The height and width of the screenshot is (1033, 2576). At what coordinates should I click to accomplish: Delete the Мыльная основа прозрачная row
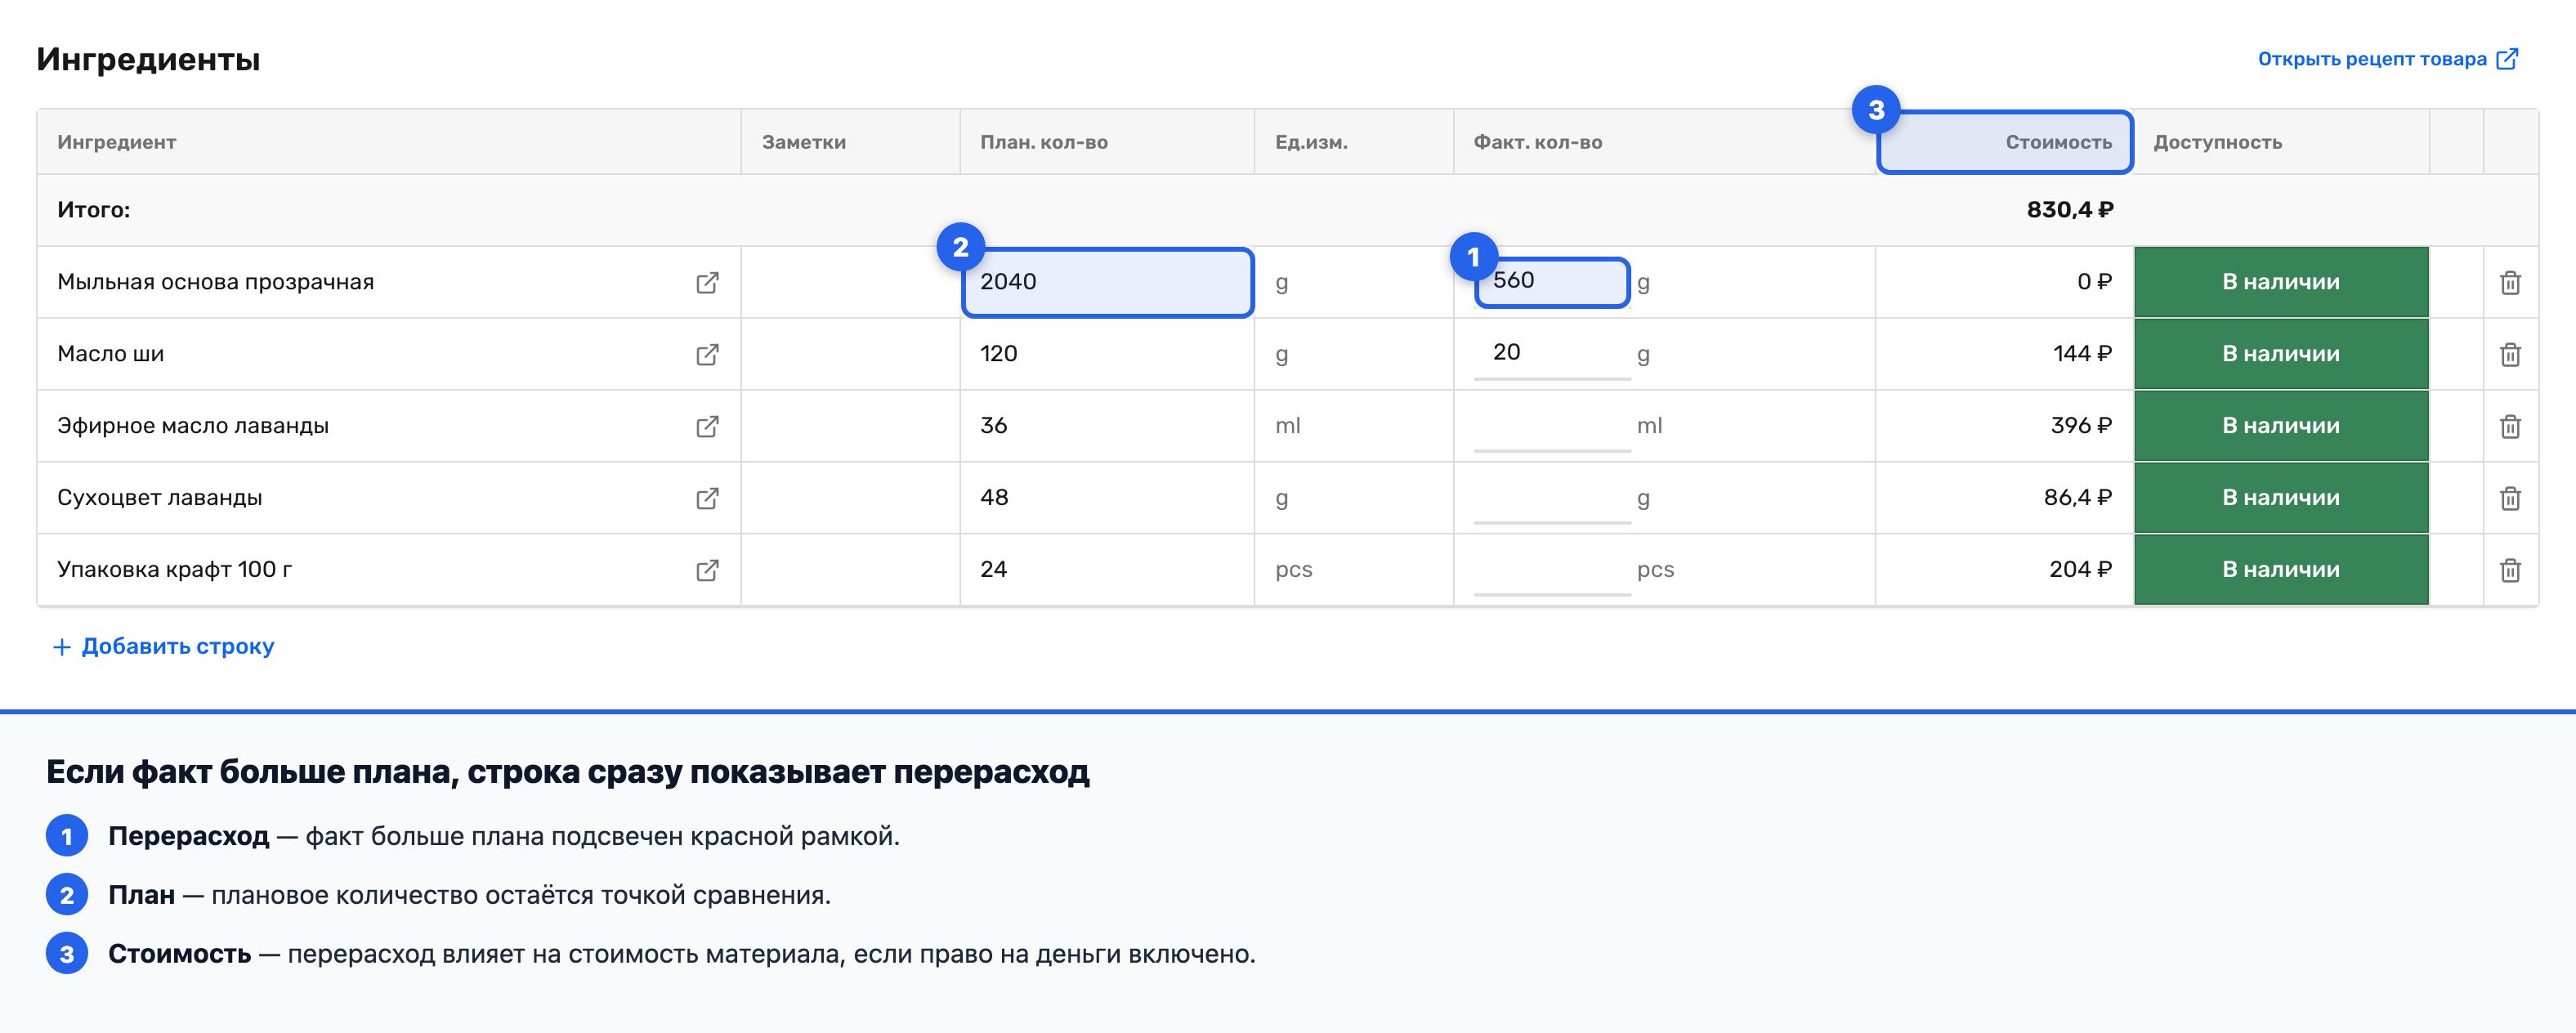point(2510,283)
